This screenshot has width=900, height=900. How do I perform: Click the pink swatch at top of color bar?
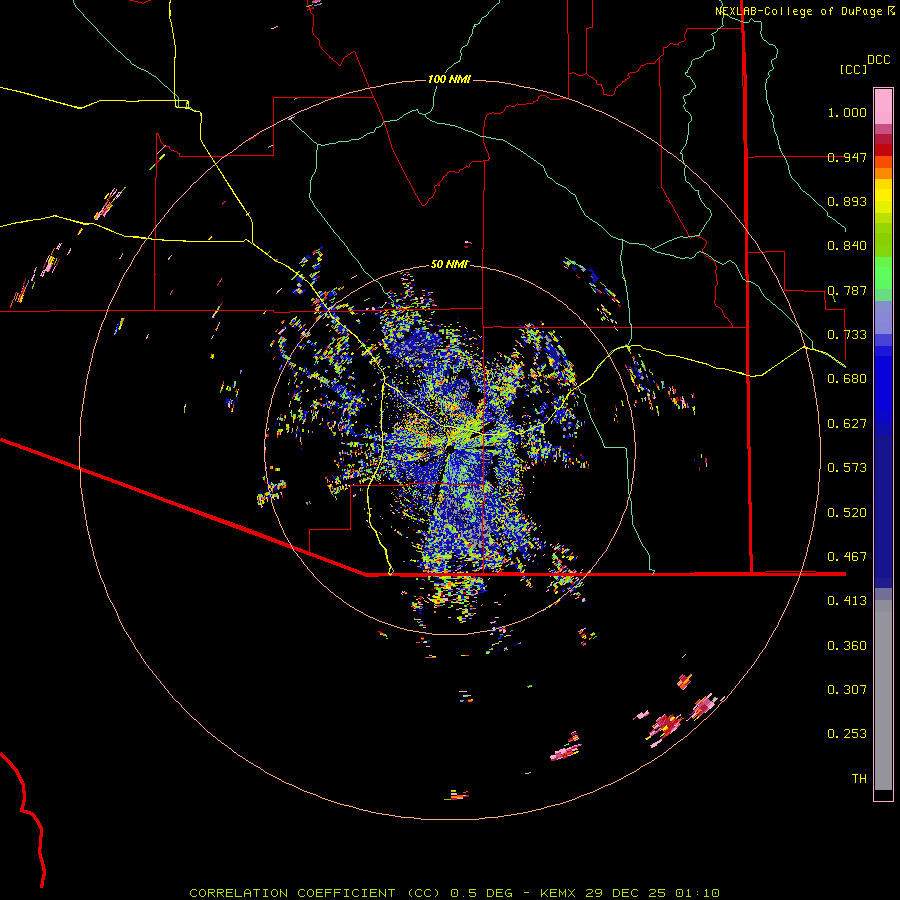883,106
